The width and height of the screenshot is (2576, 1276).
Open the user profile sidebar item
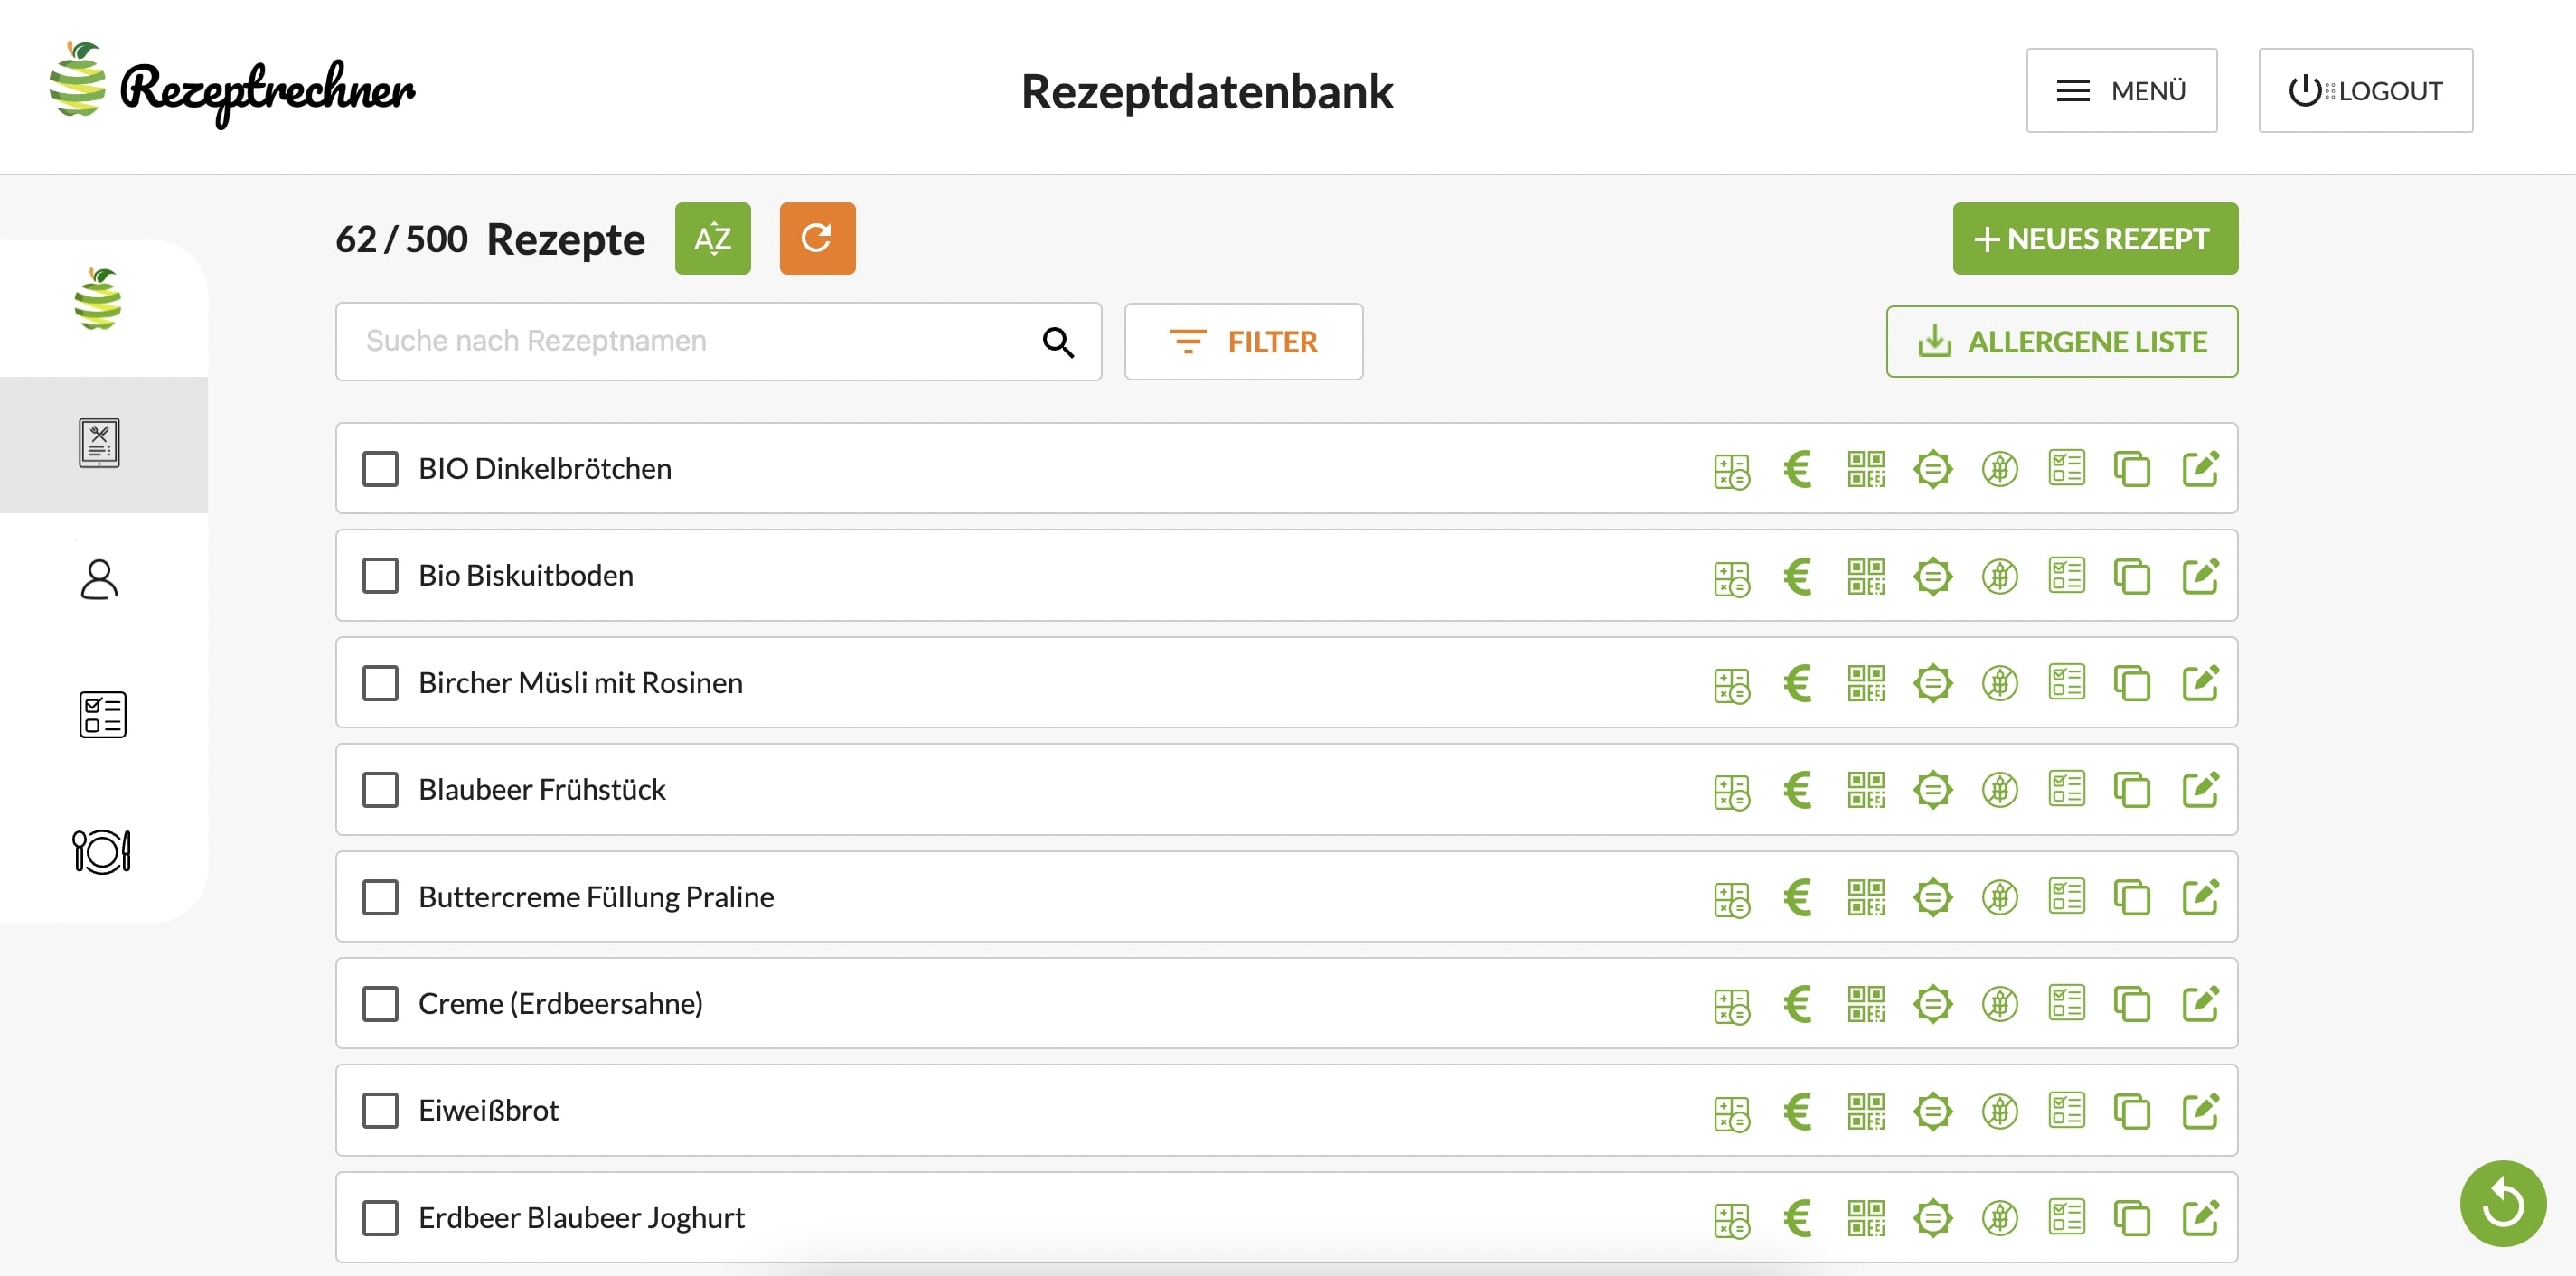[x=99, y=580]
